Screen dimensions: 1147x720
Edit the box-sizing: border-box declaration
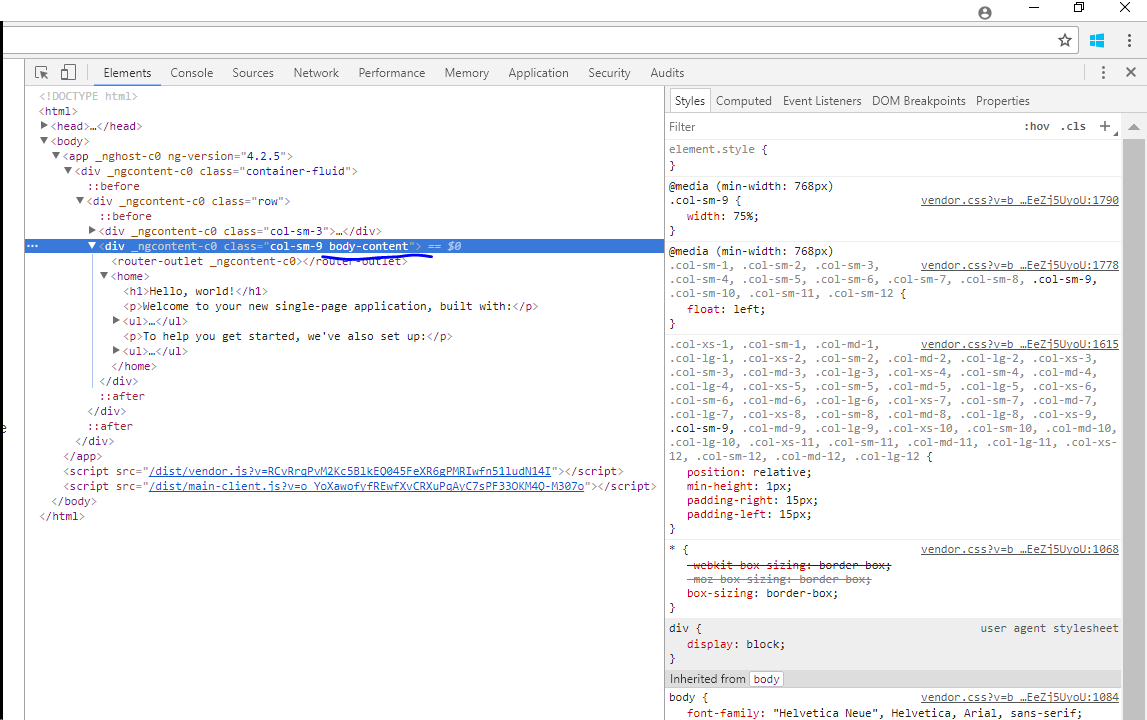pyautogui.click(x=762, y=593)
